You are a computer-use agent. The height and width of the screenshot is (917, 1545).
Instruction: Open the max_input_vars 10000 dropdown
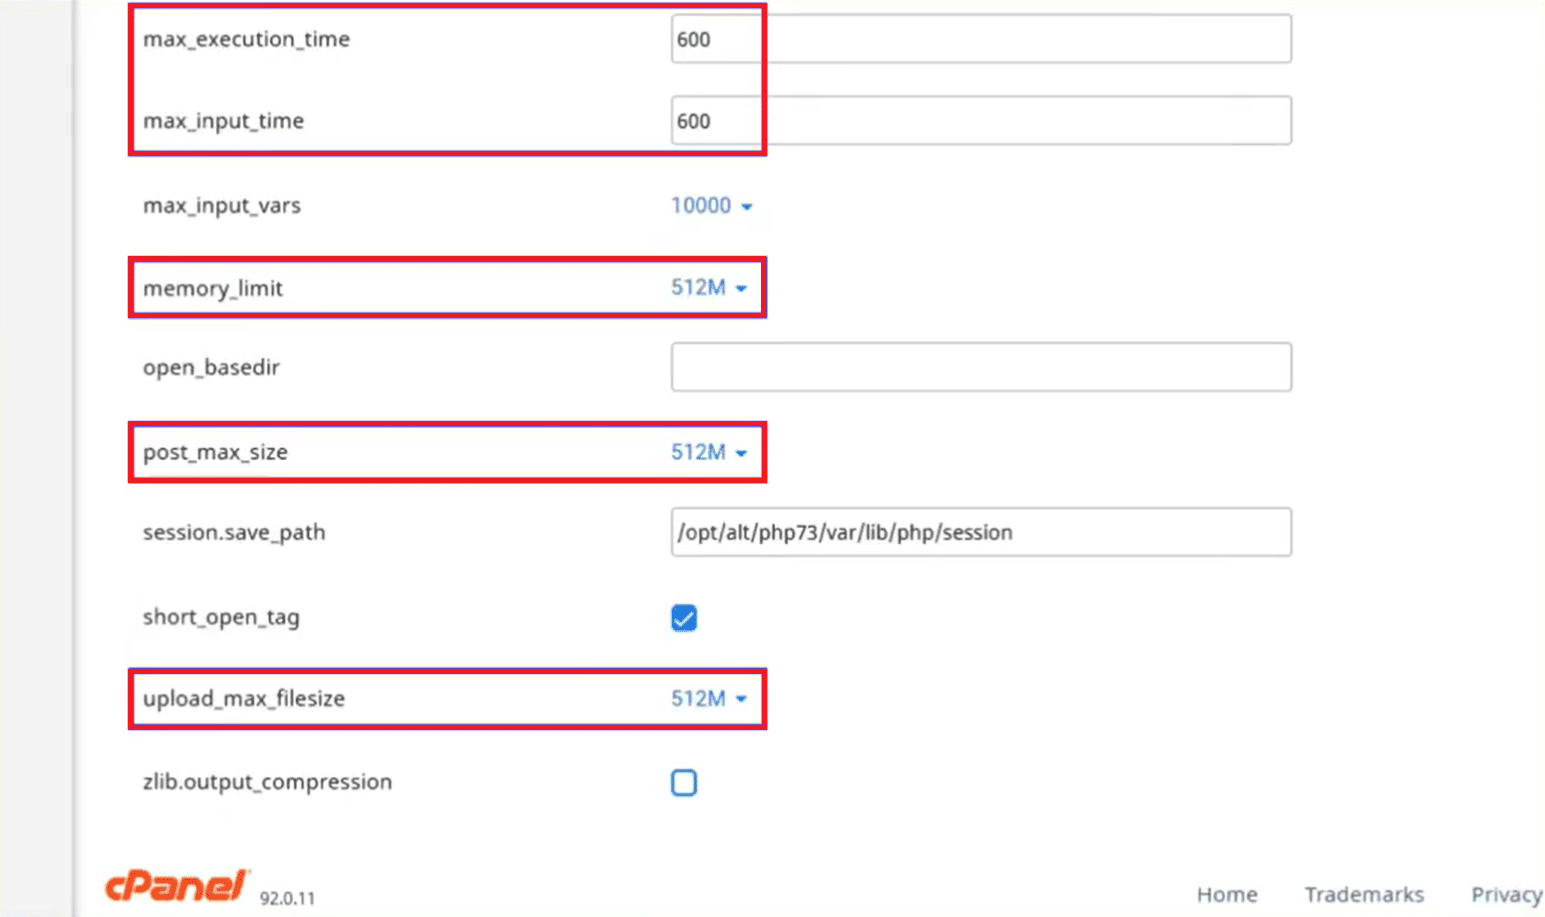tap(711, 206)
